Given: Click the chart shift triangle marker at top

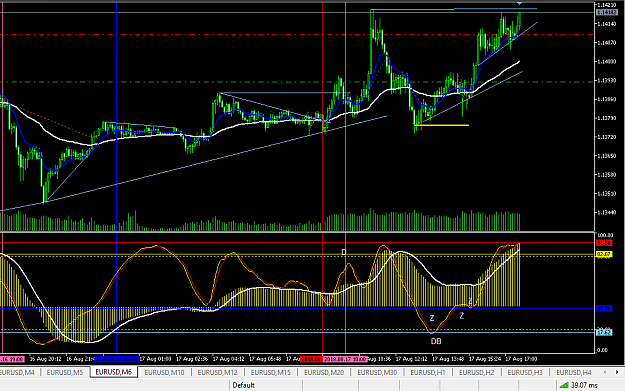Looking at the screenshot, I should [519, 3].
